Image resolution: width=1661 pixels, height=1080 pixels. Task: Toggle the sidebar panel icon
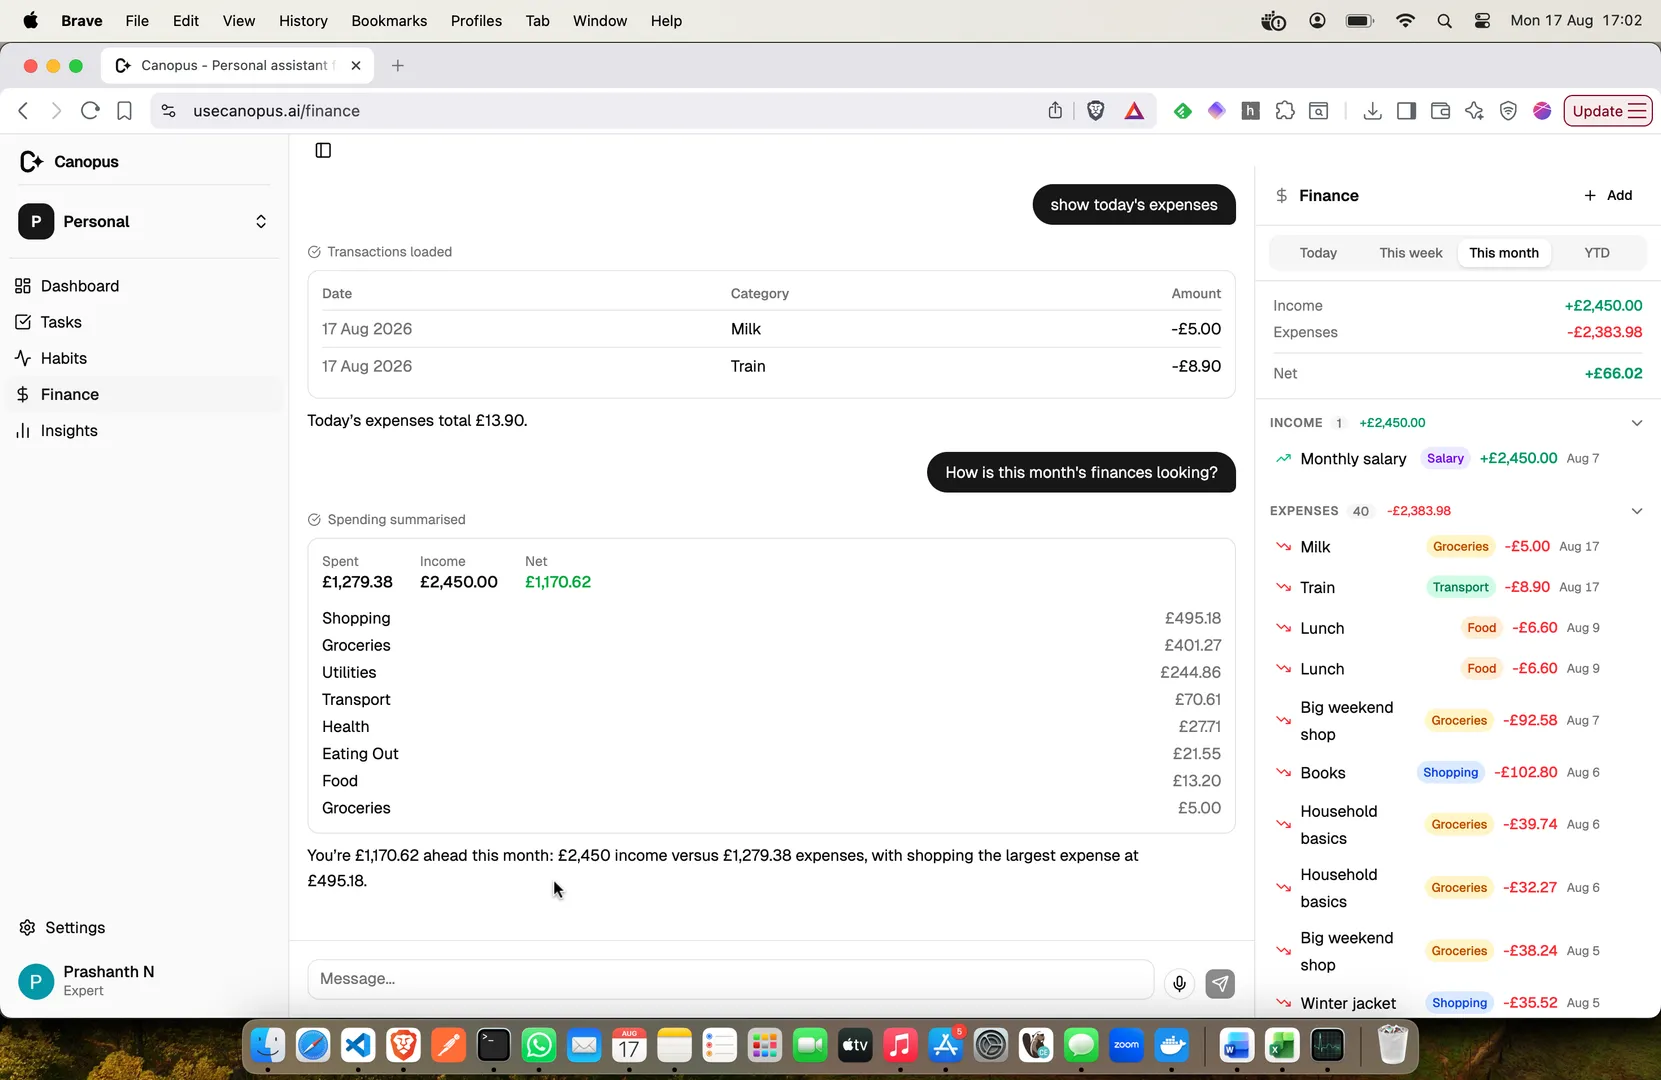pos(323,150)
